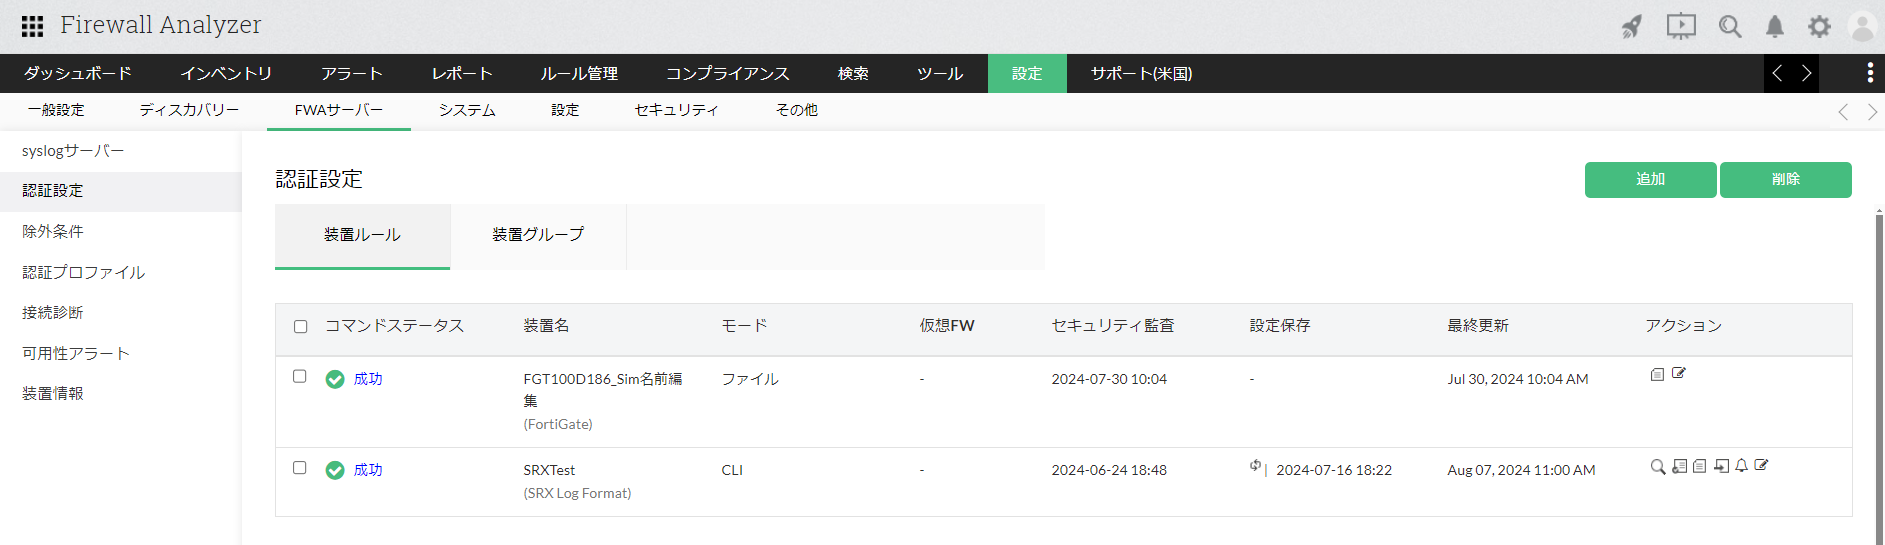
Task: Open the コンプライアンス main menu
Action: tap(727, 74)
